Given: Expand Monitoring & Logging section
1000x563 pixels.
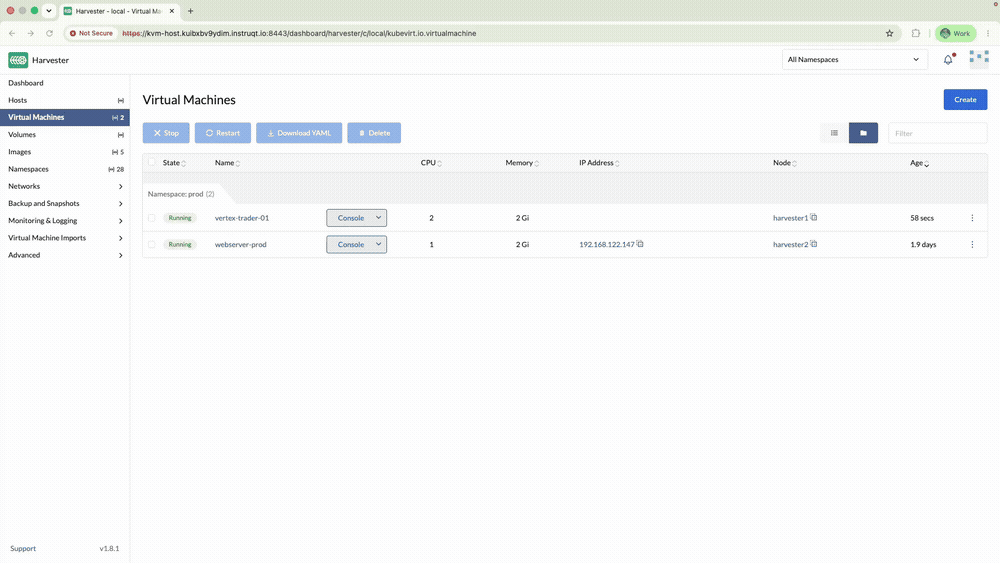Looking at the screenshot, I should [x=64, y=221].
